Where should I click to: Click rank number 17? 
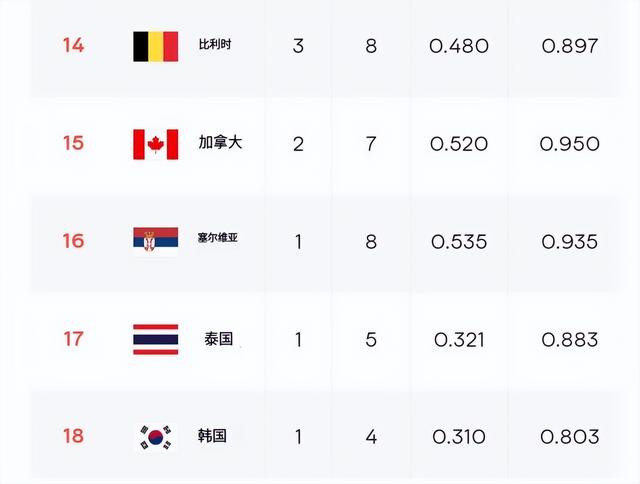pos(73,339)
